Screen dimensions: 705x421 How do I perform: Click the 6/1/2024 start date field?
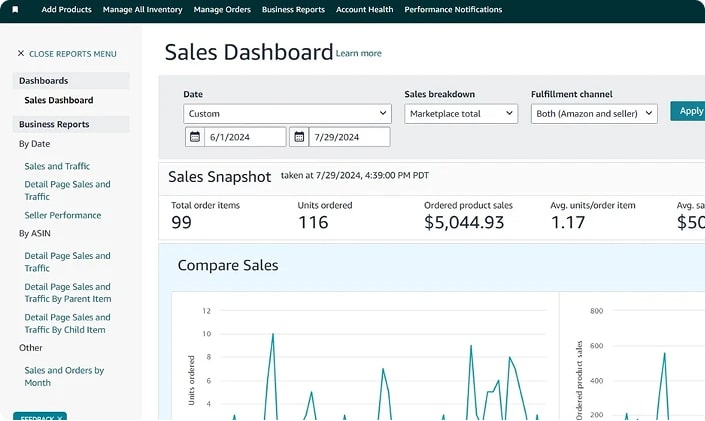(x=245, y=137)
